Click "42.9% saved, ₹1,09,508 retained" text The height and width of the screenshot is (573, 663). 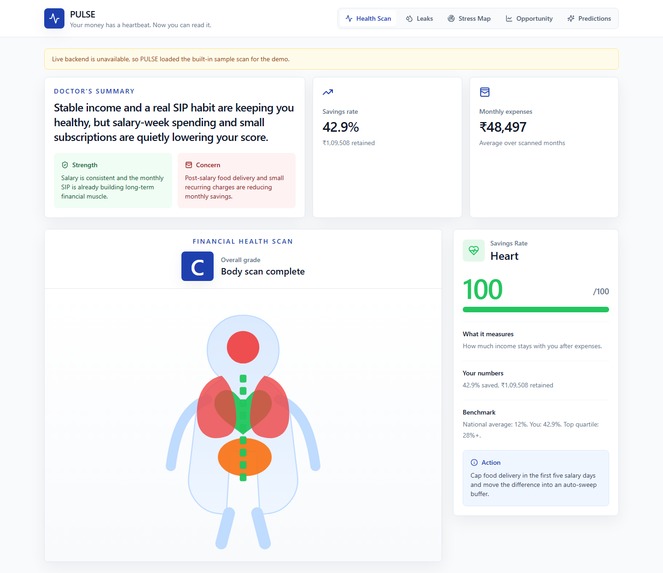pos(508,385)
